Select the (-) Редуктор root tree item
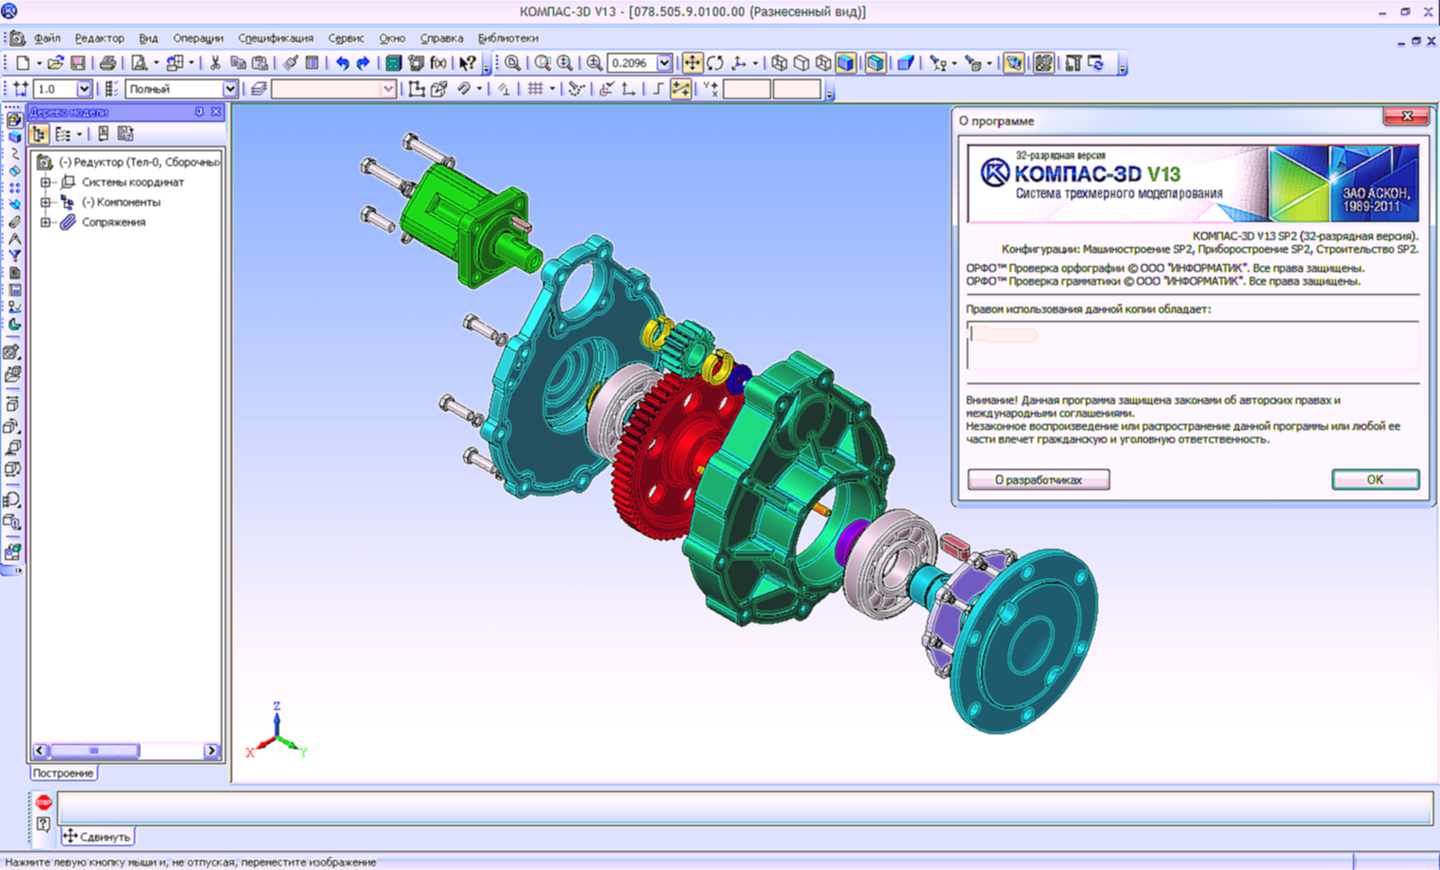Viewport: 1440px width, 870px height. coord(139,162)
